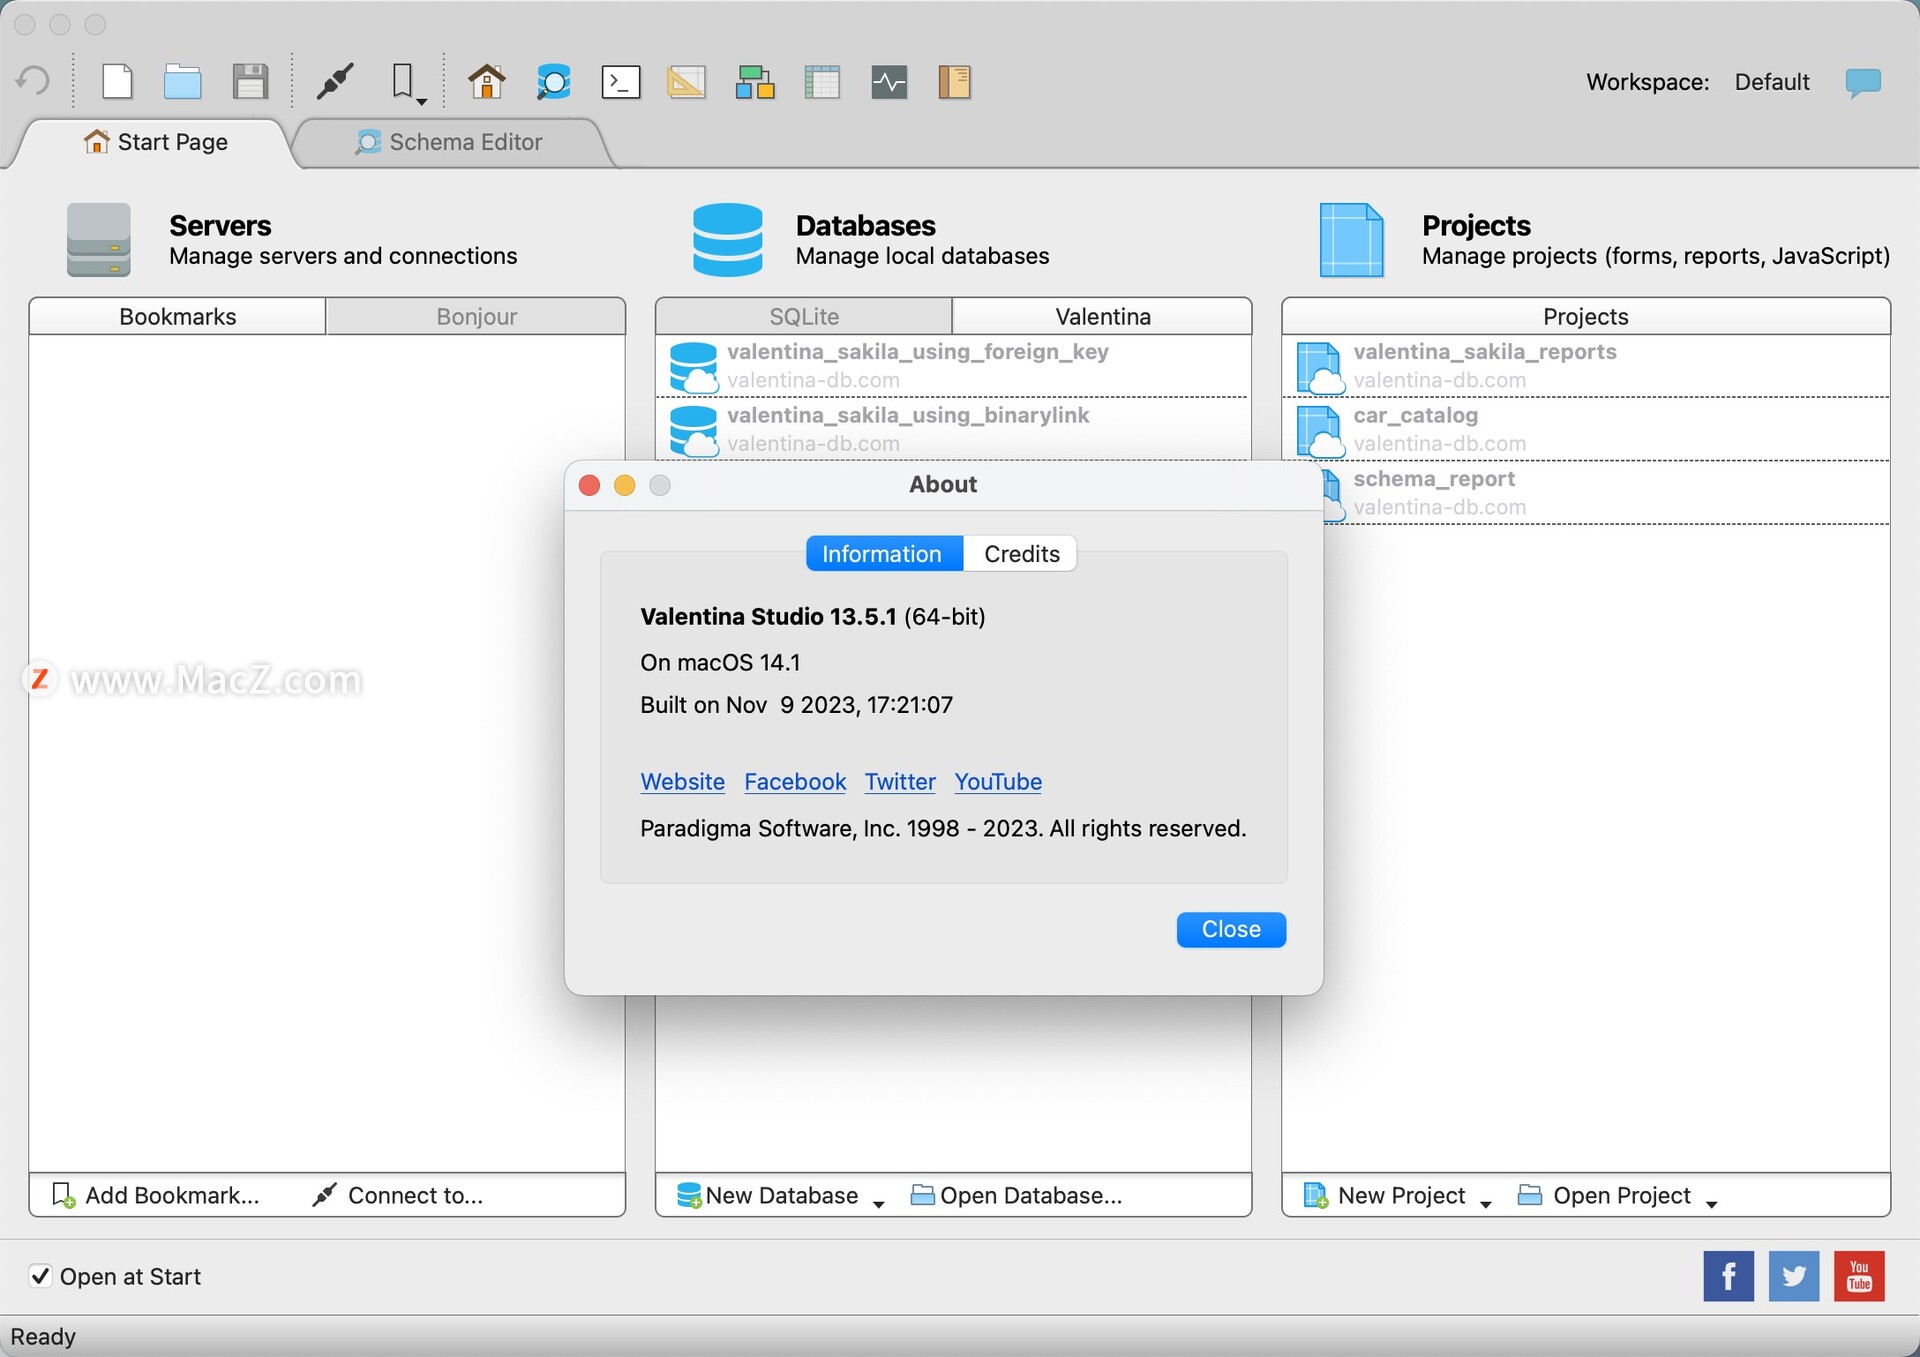
Task: Select valentina_sakila_reports project
Action: 1586,366
